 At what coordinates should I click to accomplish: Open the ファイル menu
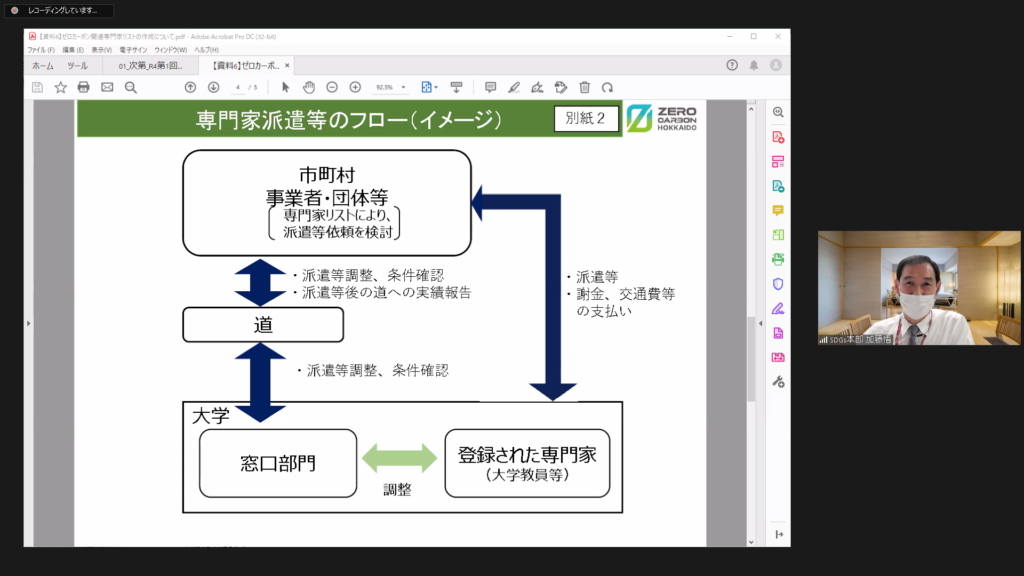tap(41, 49)
